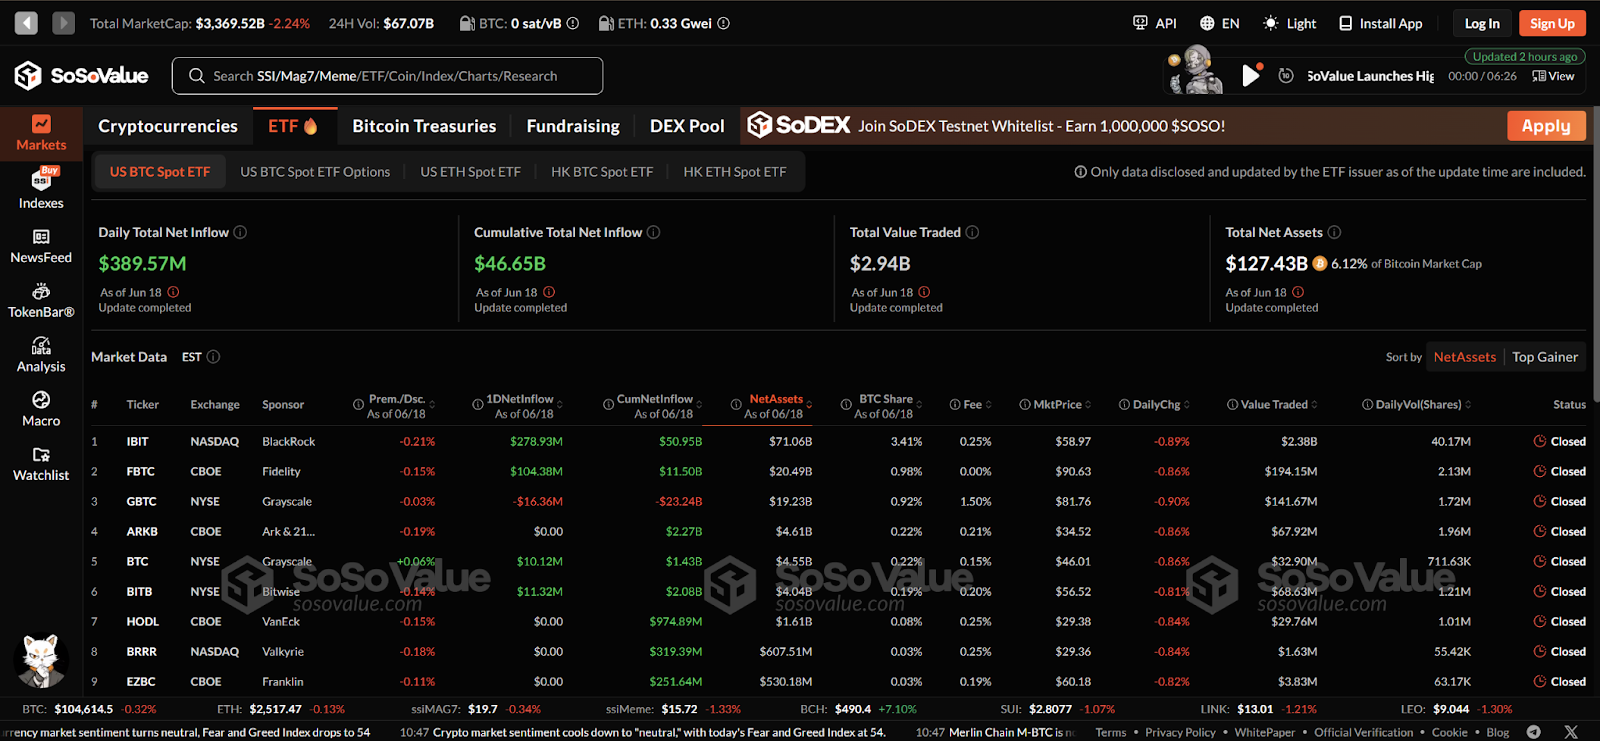This screenshot has width=1600, height=741.
Task: Open the FBTC ticker row
Action: [838, 471]
